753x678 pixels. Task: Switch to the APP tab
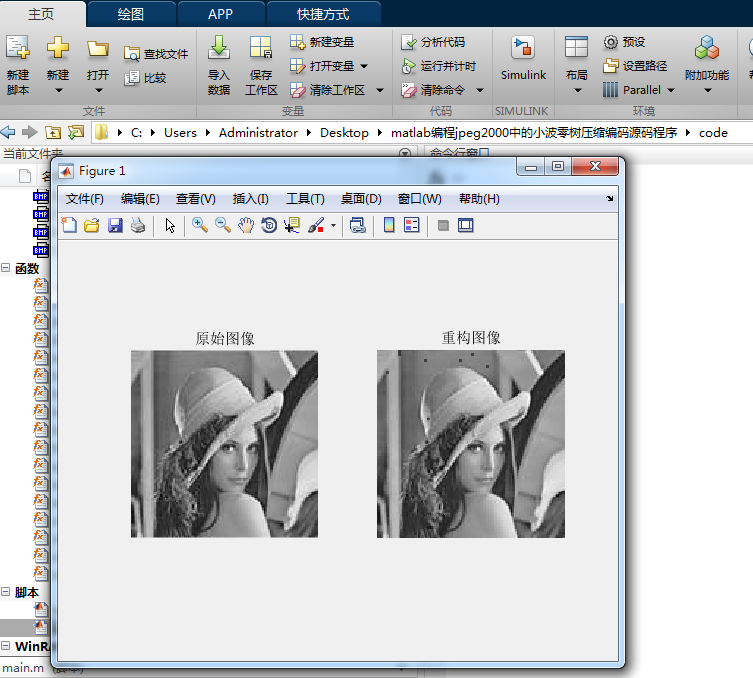click(220, 14)
